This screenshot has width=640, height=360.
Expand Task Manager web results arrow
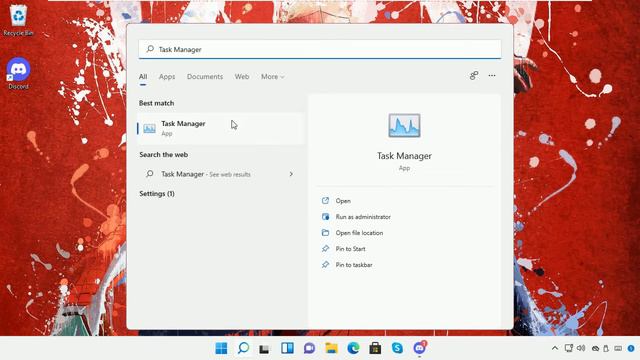[x=291, y=174]
